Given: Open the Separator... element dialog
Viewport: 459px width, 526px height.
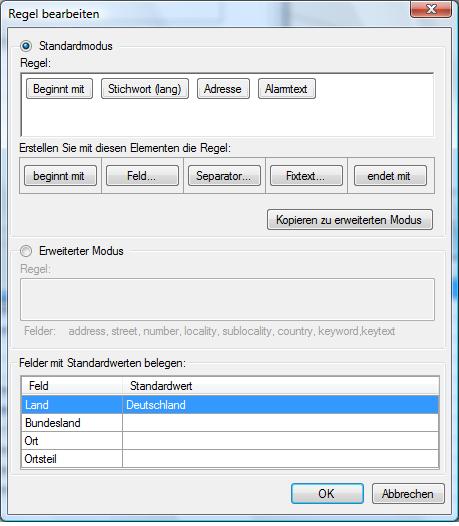Looking at the screenshot, I should tap(224, 175).
